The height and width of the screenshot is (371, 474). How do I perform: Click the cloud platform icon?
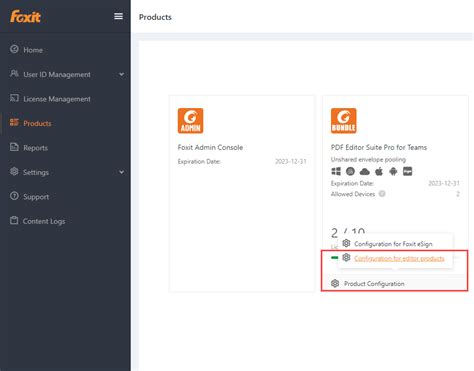pyautogui.click(x=365, y=171)
